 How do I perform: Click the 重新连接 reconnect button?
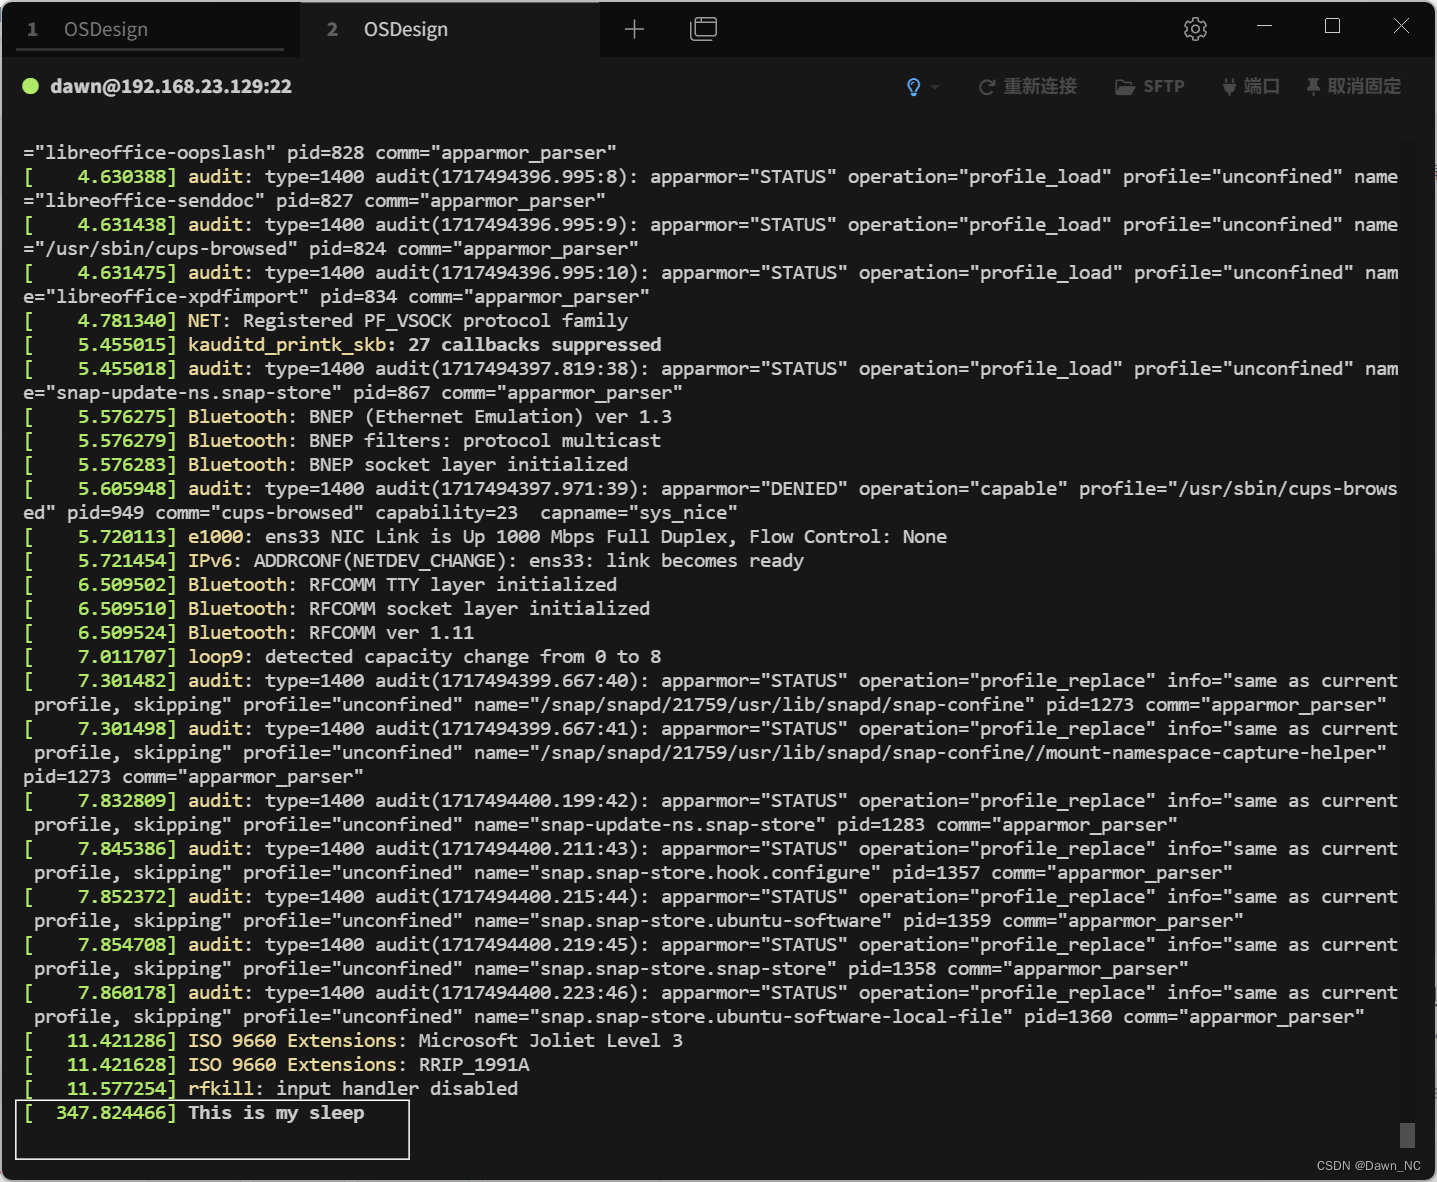1027,87
